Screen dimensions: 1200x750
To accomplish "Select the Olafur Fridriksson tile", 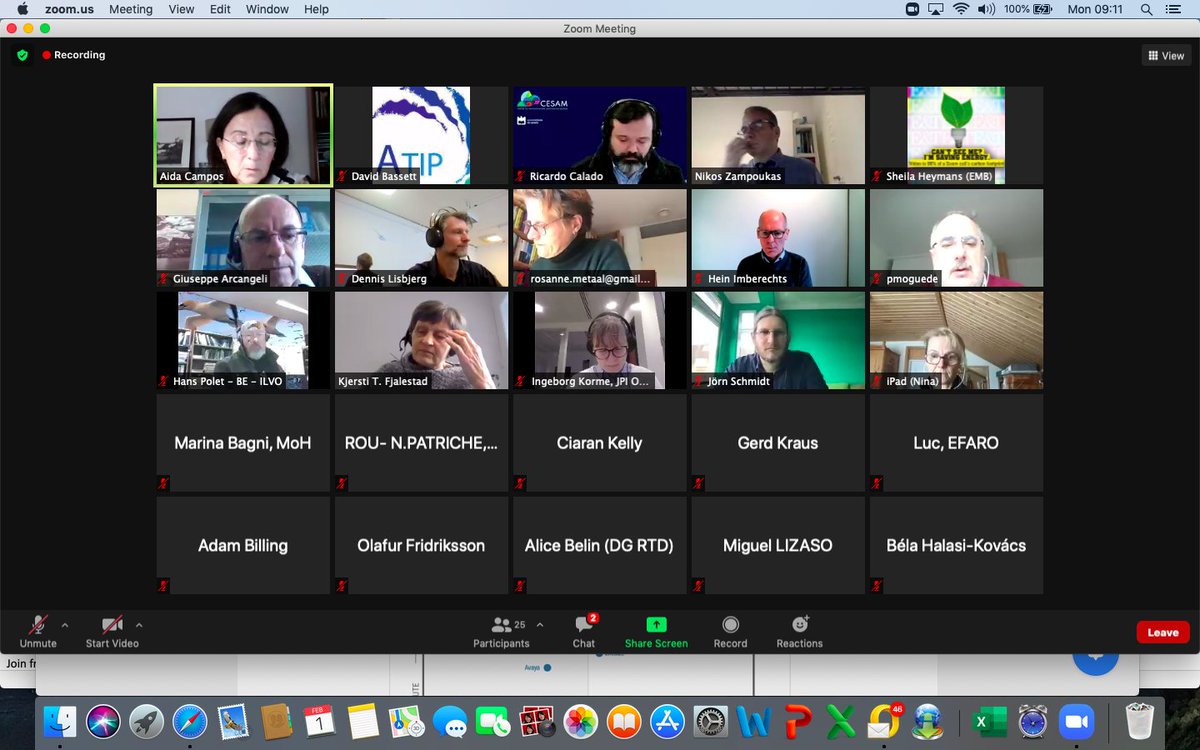I will (x=421, y=545).
